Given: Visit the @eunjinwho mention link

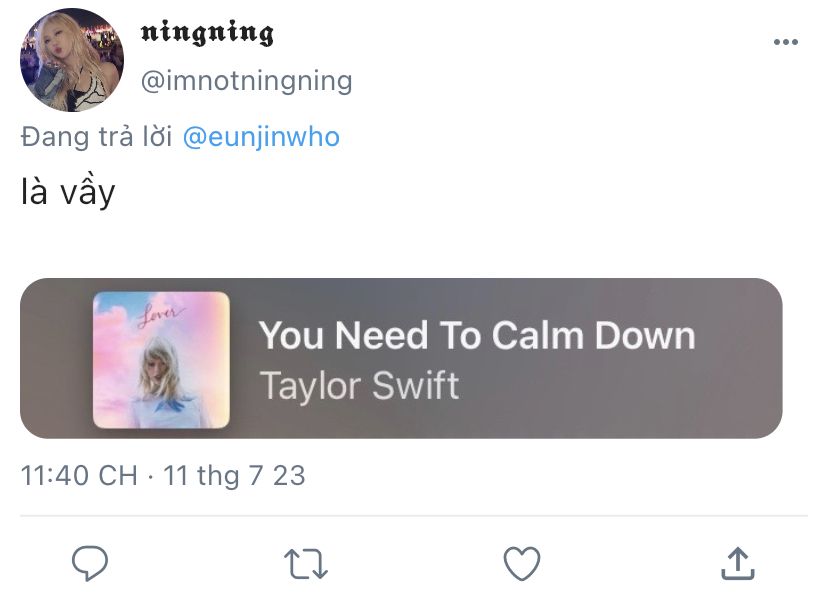Looking at the screenshot, I should pos(262,137).
